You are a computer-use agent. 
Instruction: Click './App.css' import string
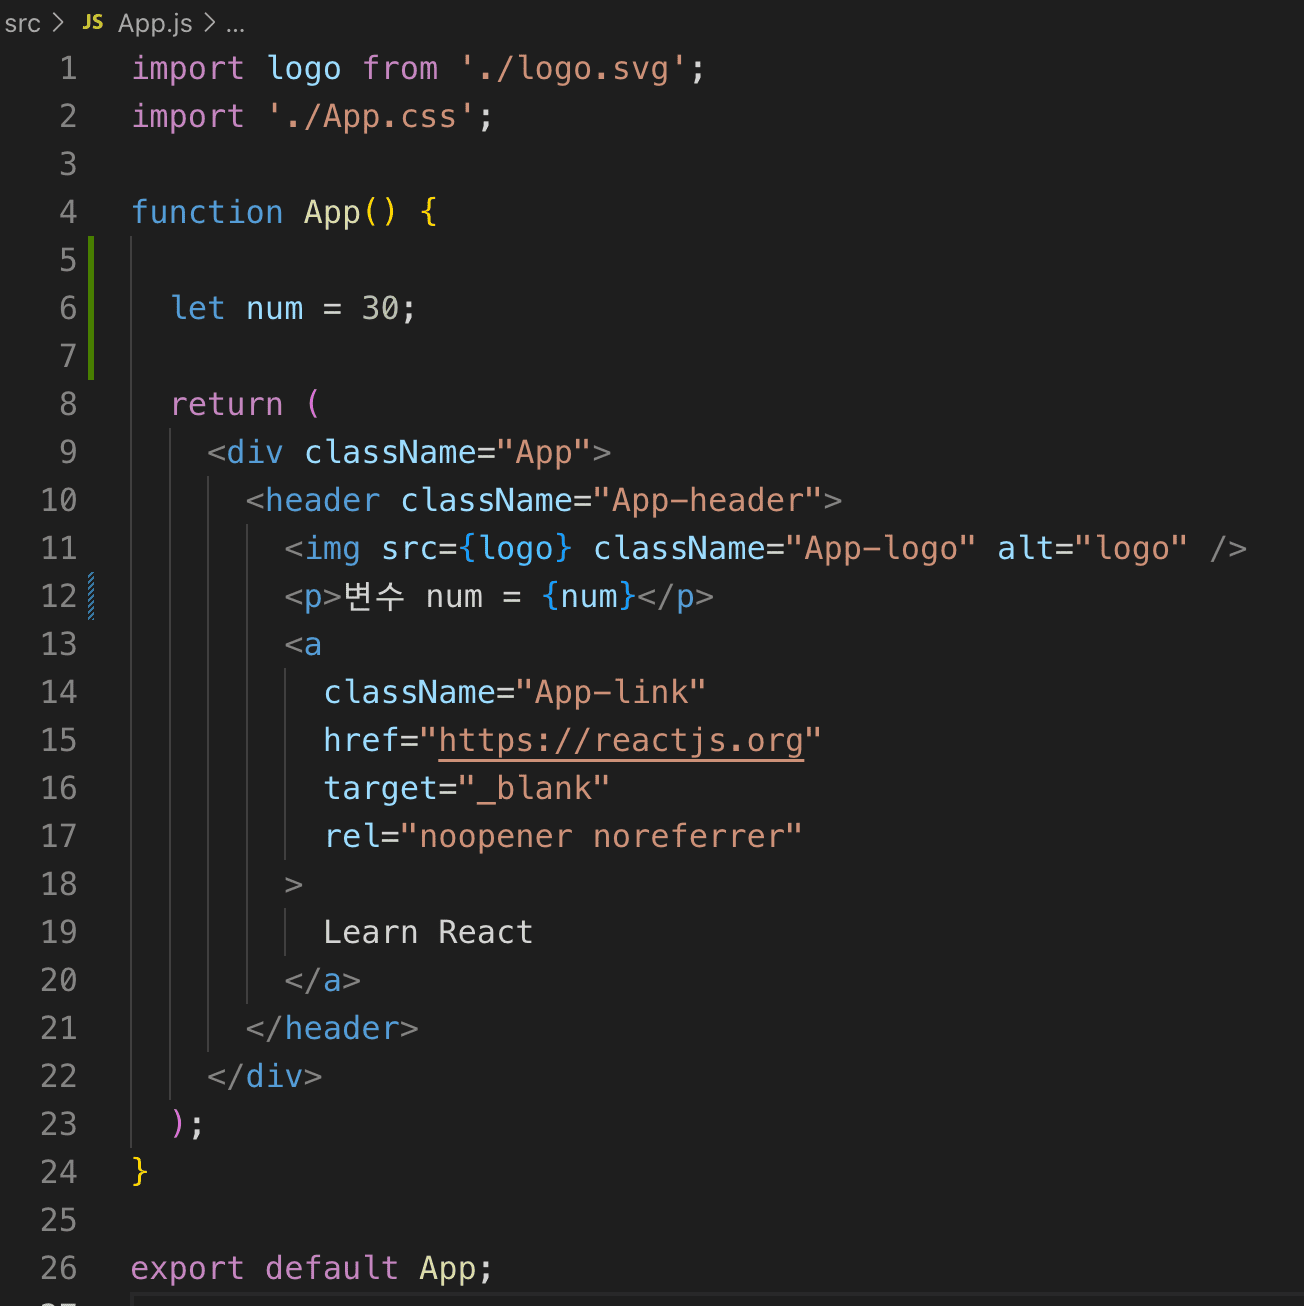point(372,117)
